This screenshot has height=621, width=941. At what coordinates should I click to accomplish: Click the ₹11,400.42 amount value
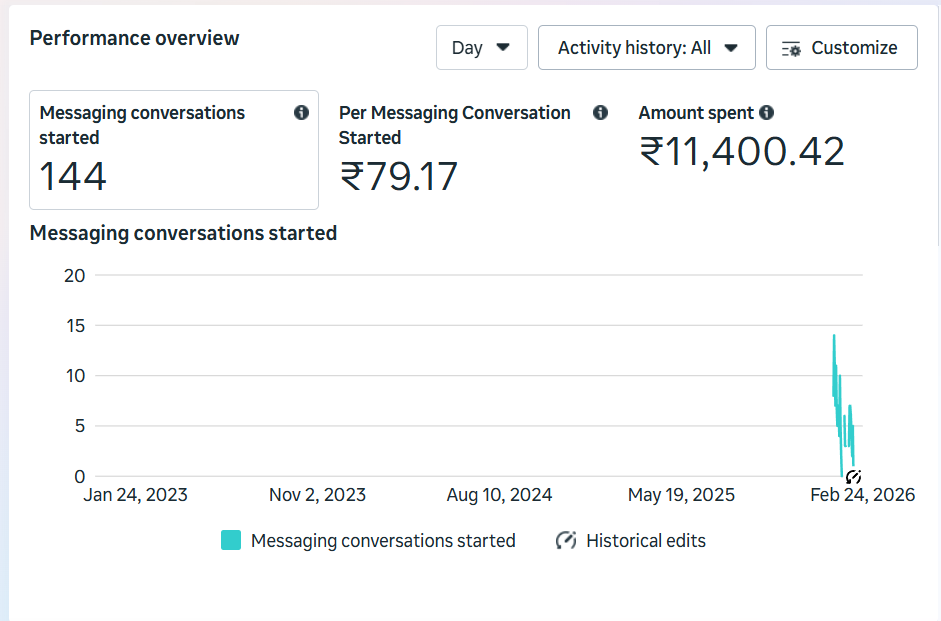(742, 152)
